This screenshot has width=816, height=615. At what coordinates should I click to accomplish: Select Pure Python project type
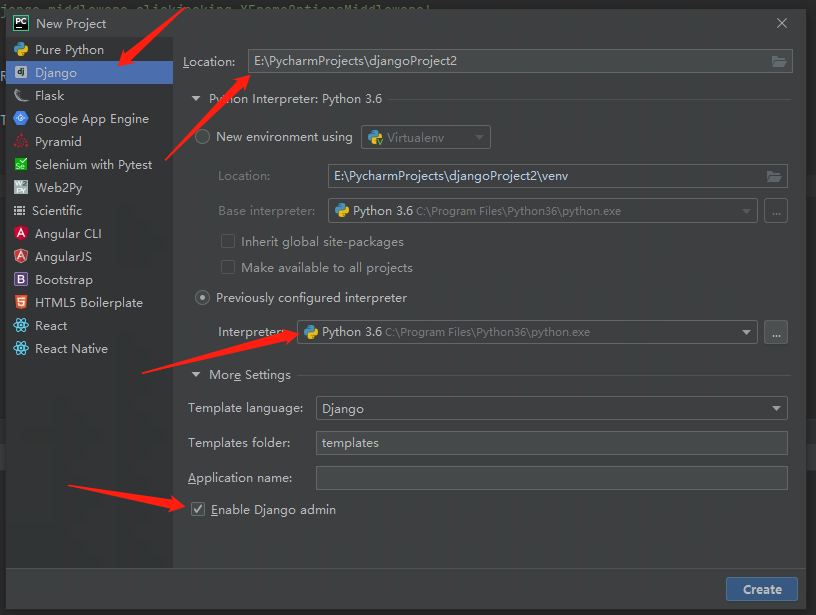click(90, 49)
